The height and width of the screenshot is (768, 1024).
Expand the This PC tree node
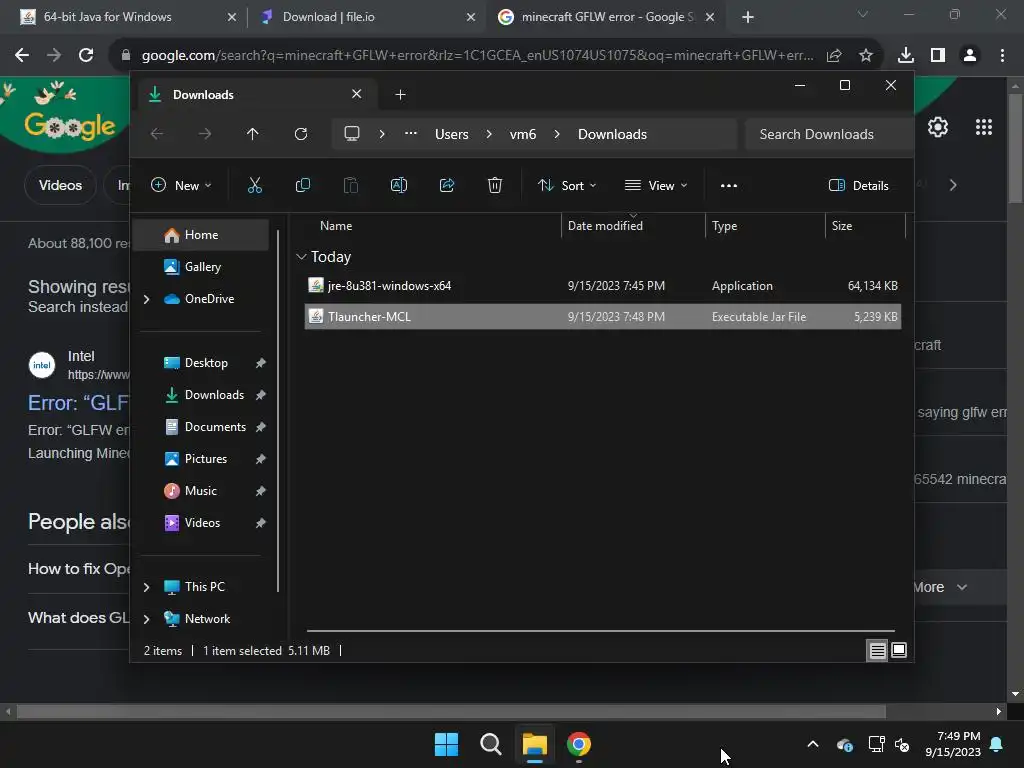(146, 587)
